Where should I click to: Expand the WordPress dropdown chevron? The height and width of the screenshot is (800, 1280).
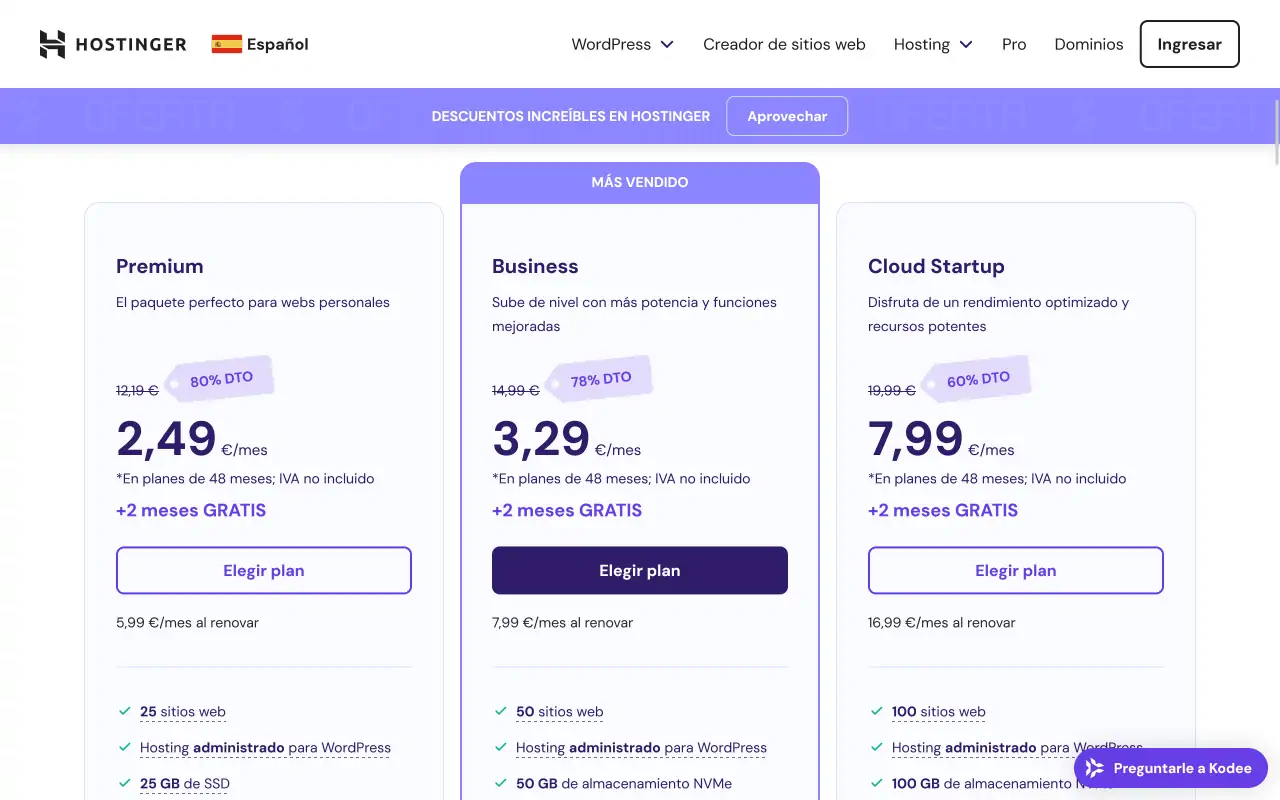tap(667, 44)
